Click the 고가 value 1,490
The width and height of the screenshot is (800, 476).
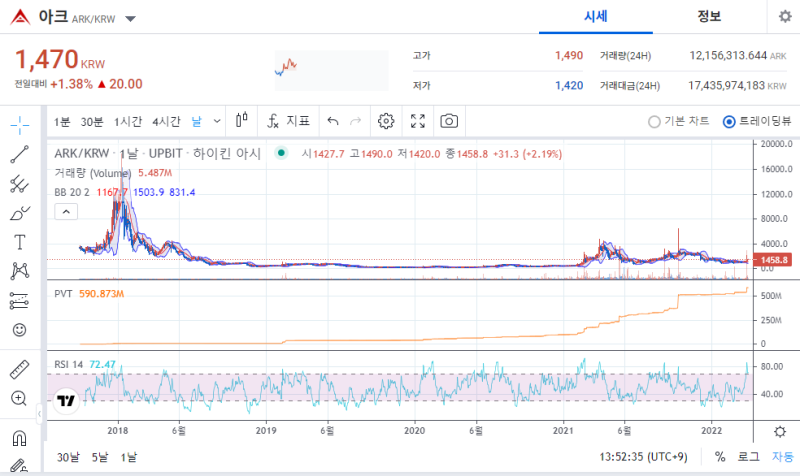pyautogui.click(x=569, y=56)
